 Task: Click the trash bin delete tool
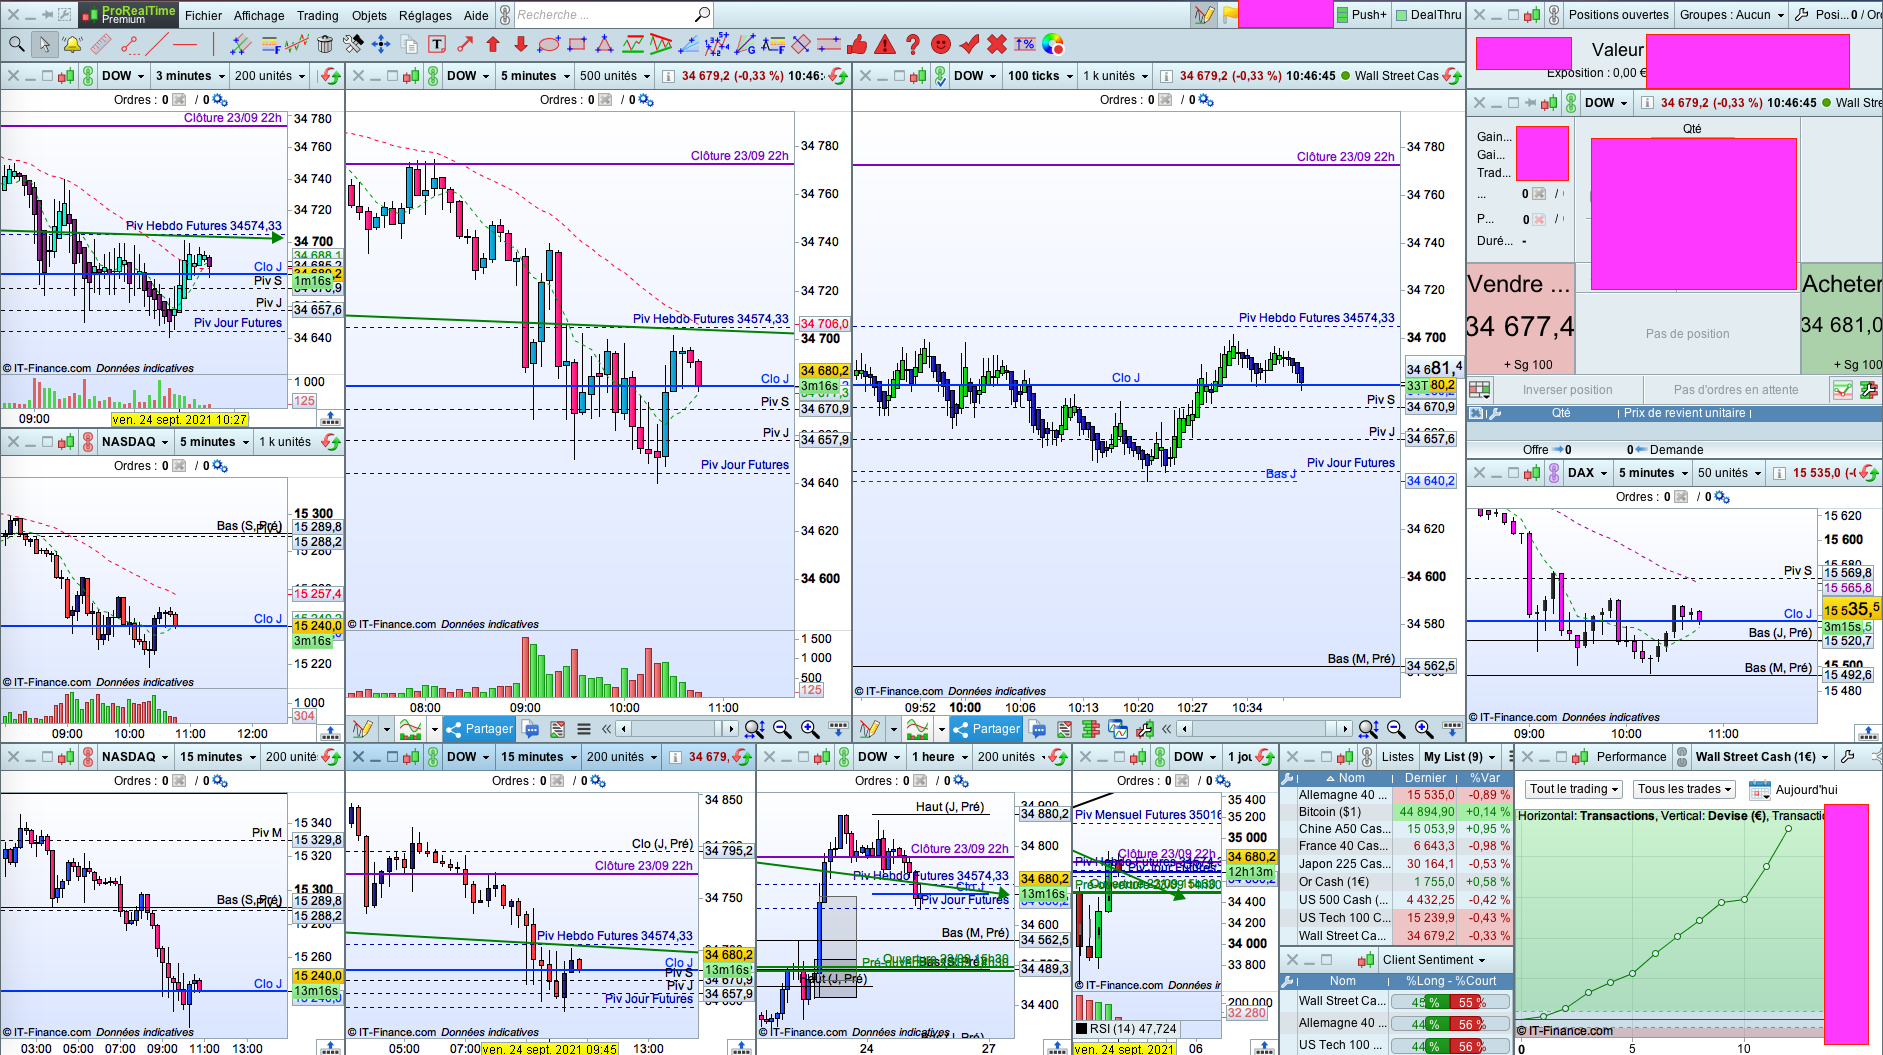click(x=325, y=44)
